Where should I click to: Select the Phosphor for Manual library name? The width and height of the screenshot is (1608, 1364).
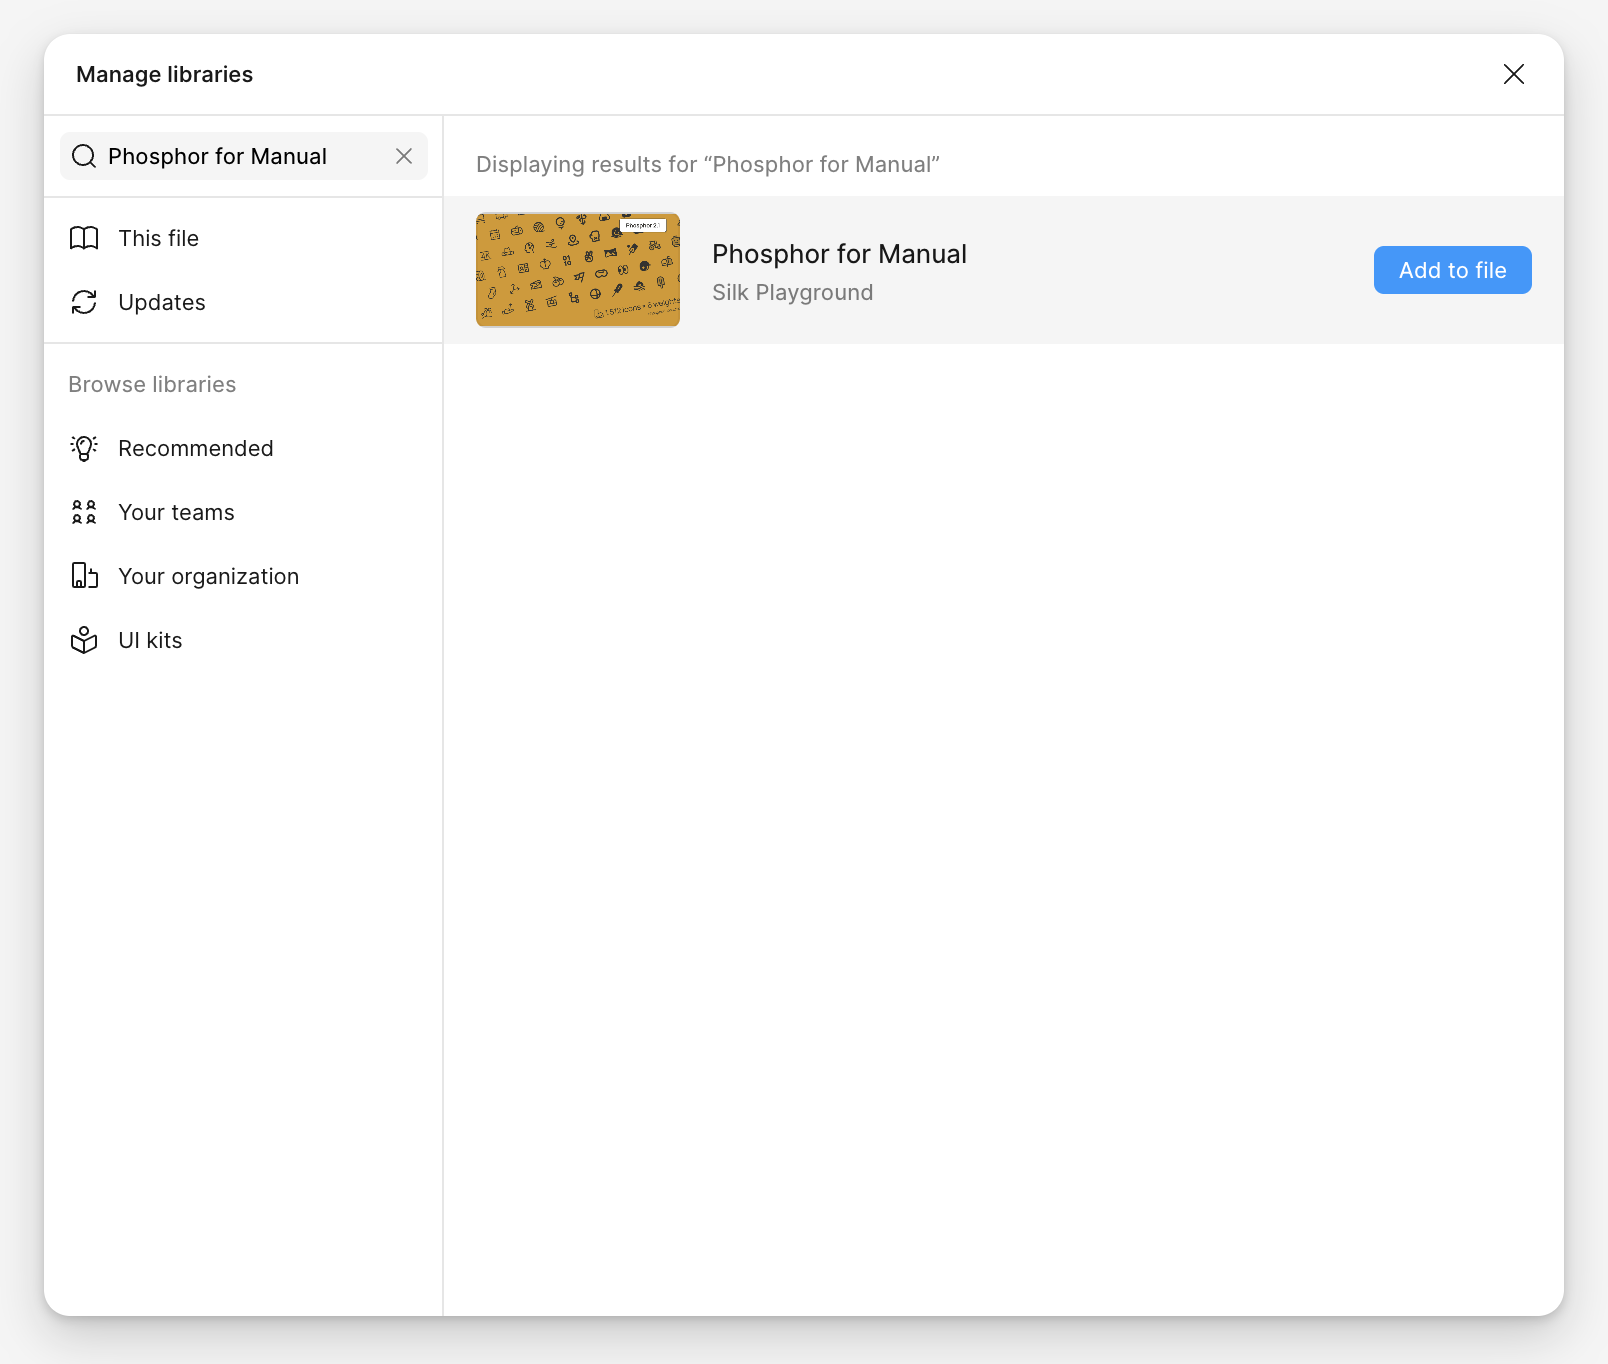point(839,254)
